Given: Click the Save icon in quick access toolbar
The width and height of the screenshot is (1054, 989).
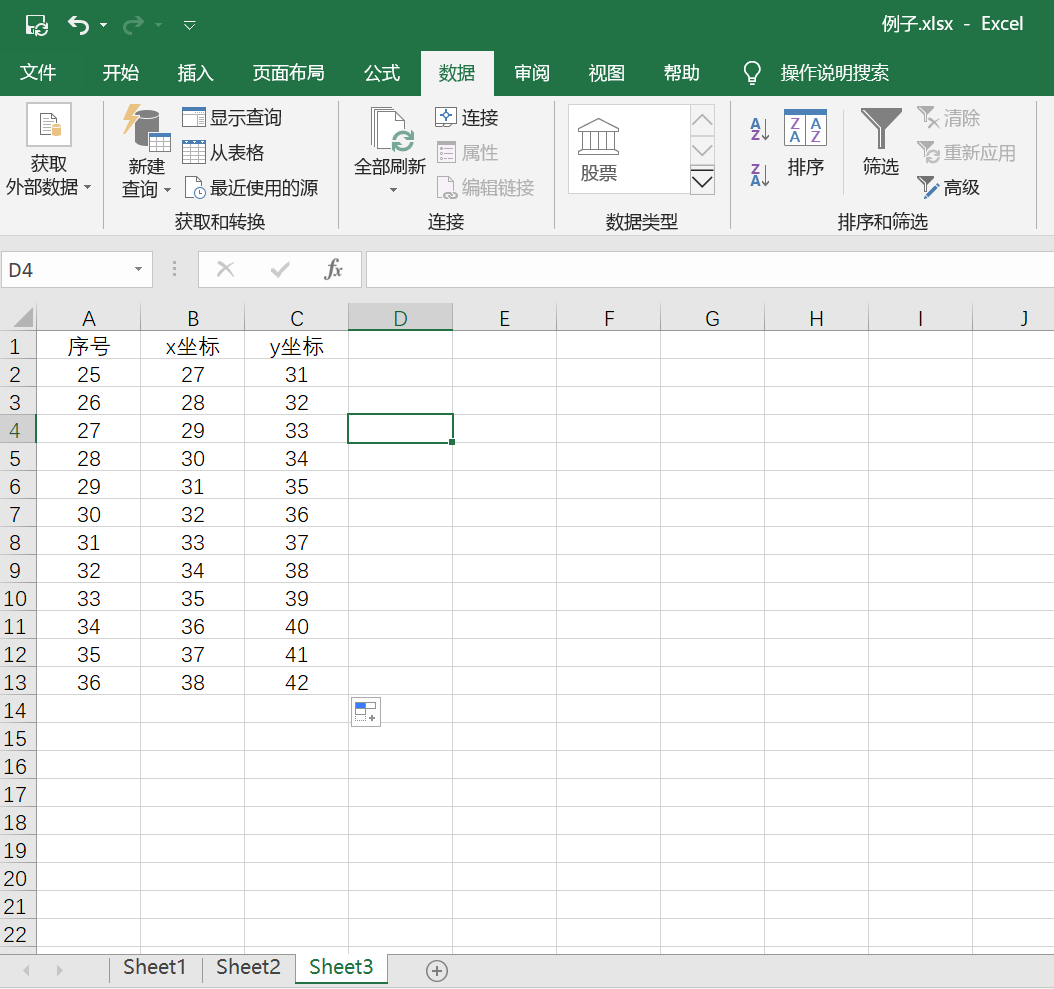Looking at the screenshot, I should point(36,25).
